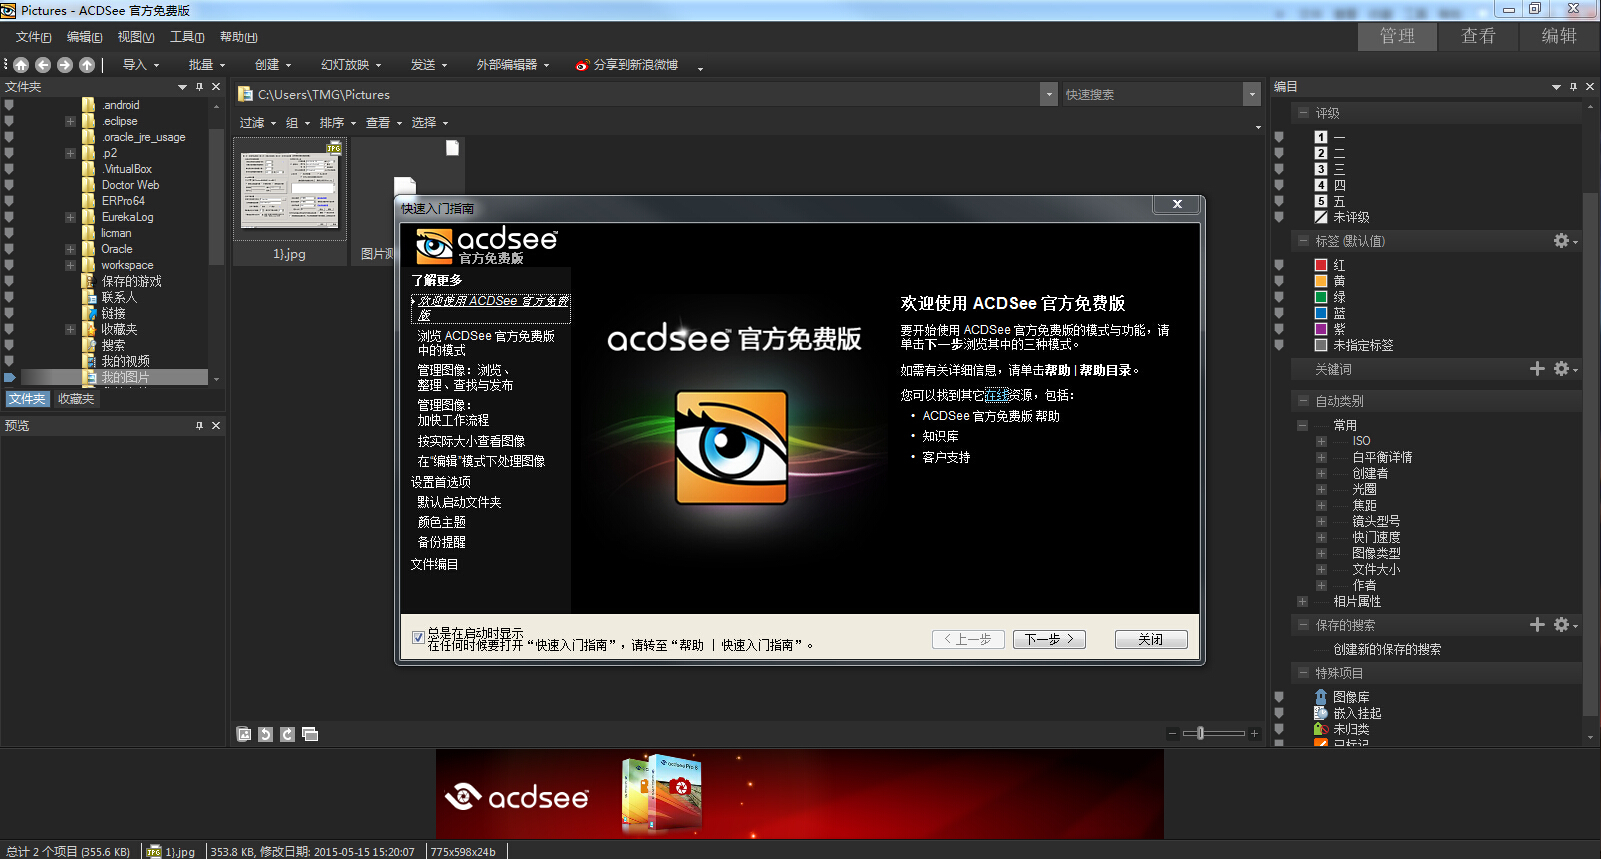
Task: Expand the ISO category node
Action: pos(1321,441)
